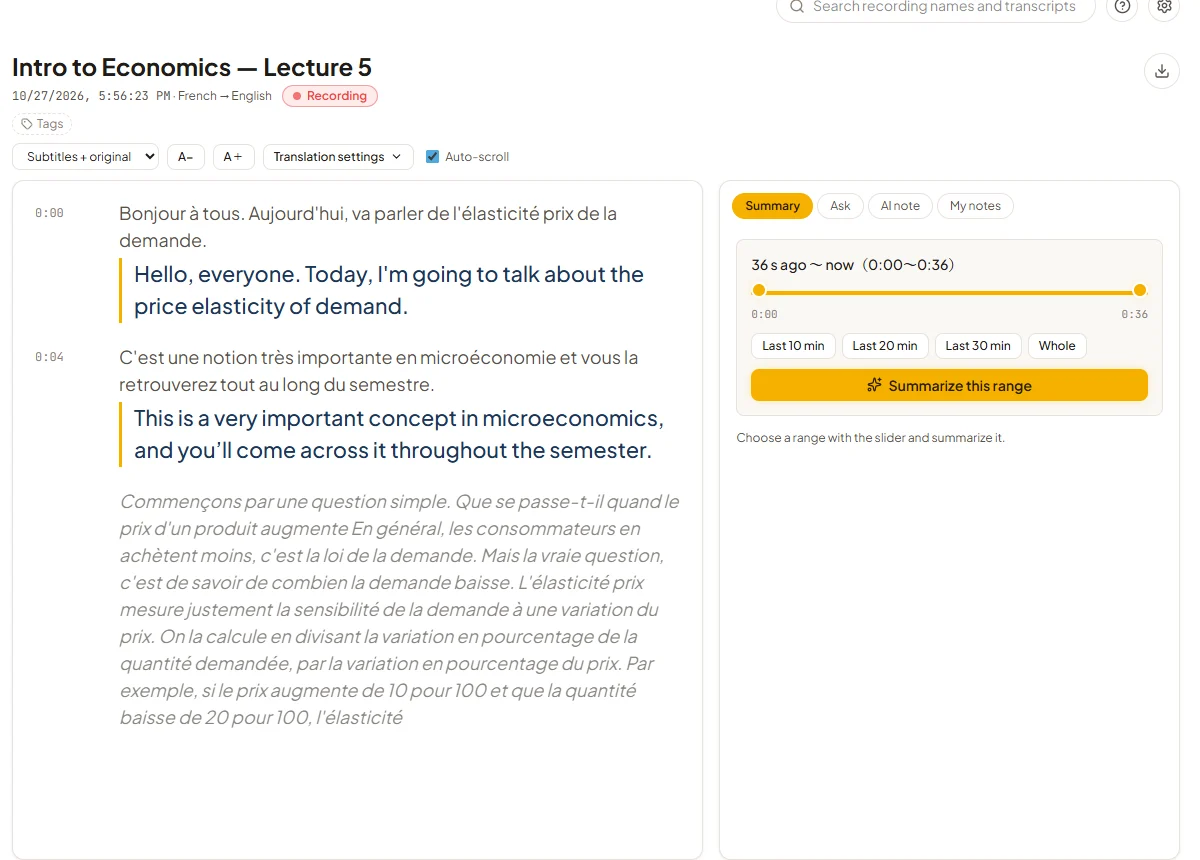Select the Whole range option
1200x860 pixels.
[x=1057, y=346]
